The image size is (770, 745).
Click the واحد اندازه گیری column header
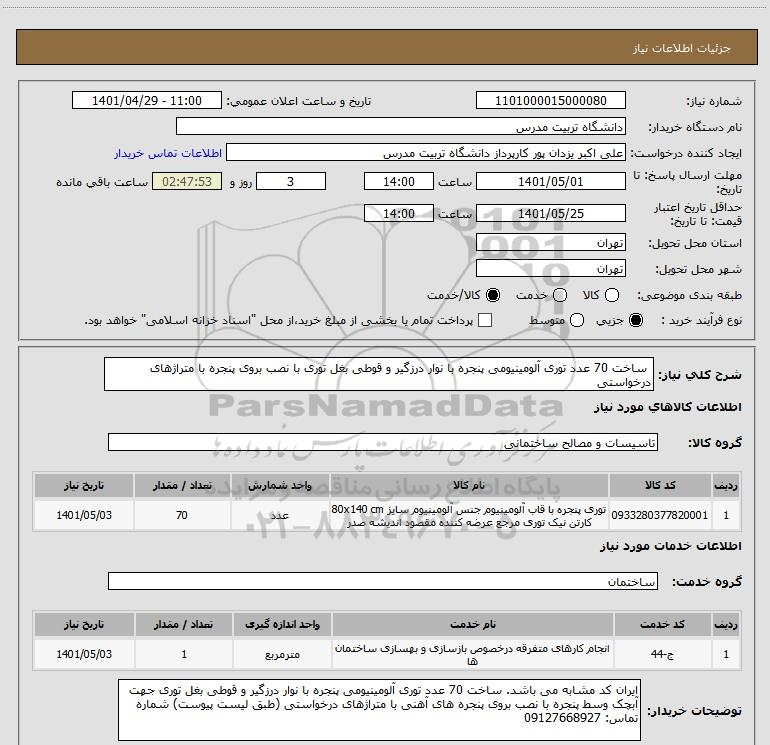click(282, 625)
